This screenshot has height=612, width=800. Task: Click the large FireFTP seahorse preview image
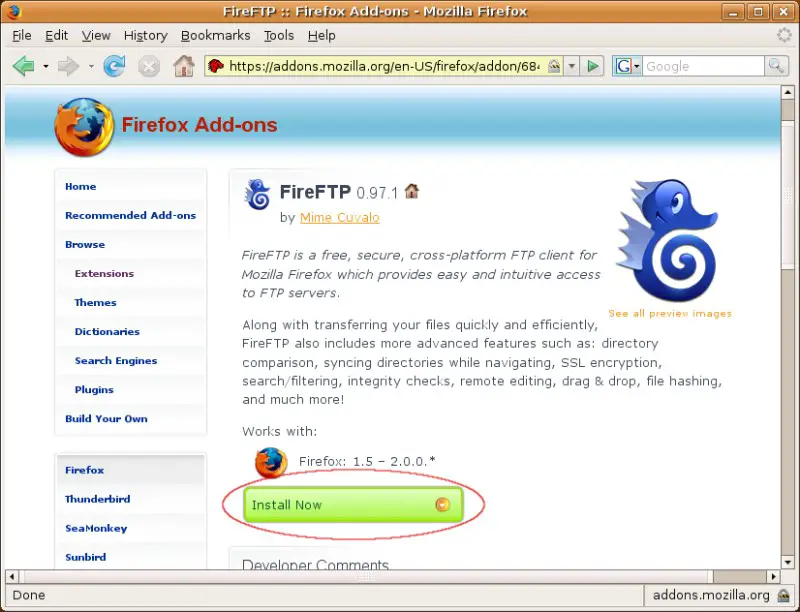coord(669,240)
